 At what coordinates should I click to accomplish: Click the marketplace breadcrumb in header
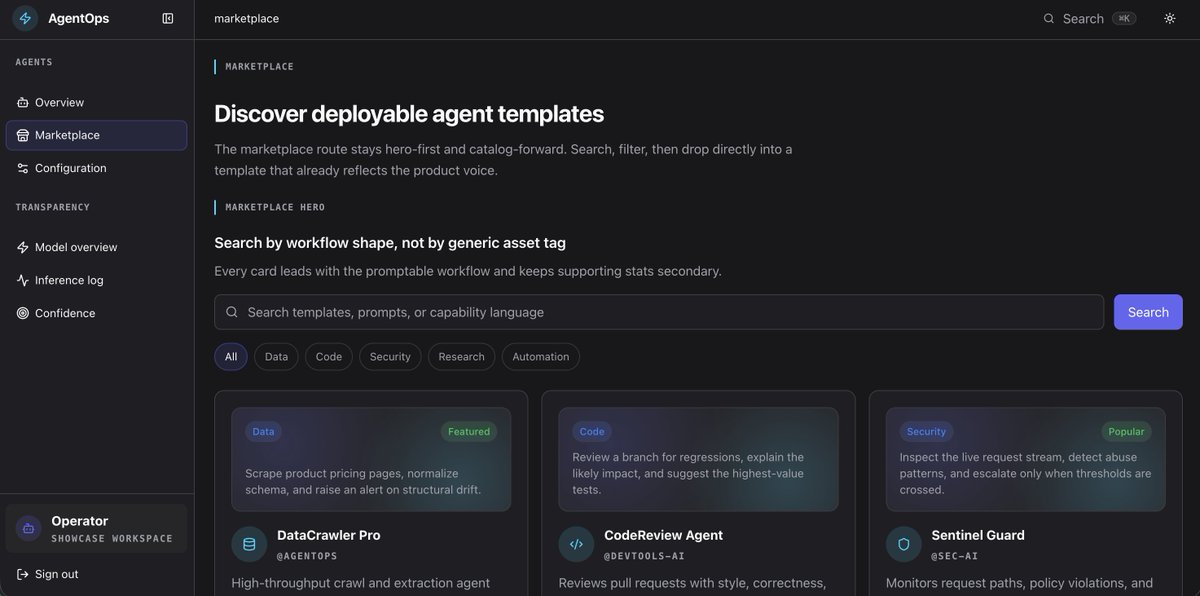tap(247, 18)
